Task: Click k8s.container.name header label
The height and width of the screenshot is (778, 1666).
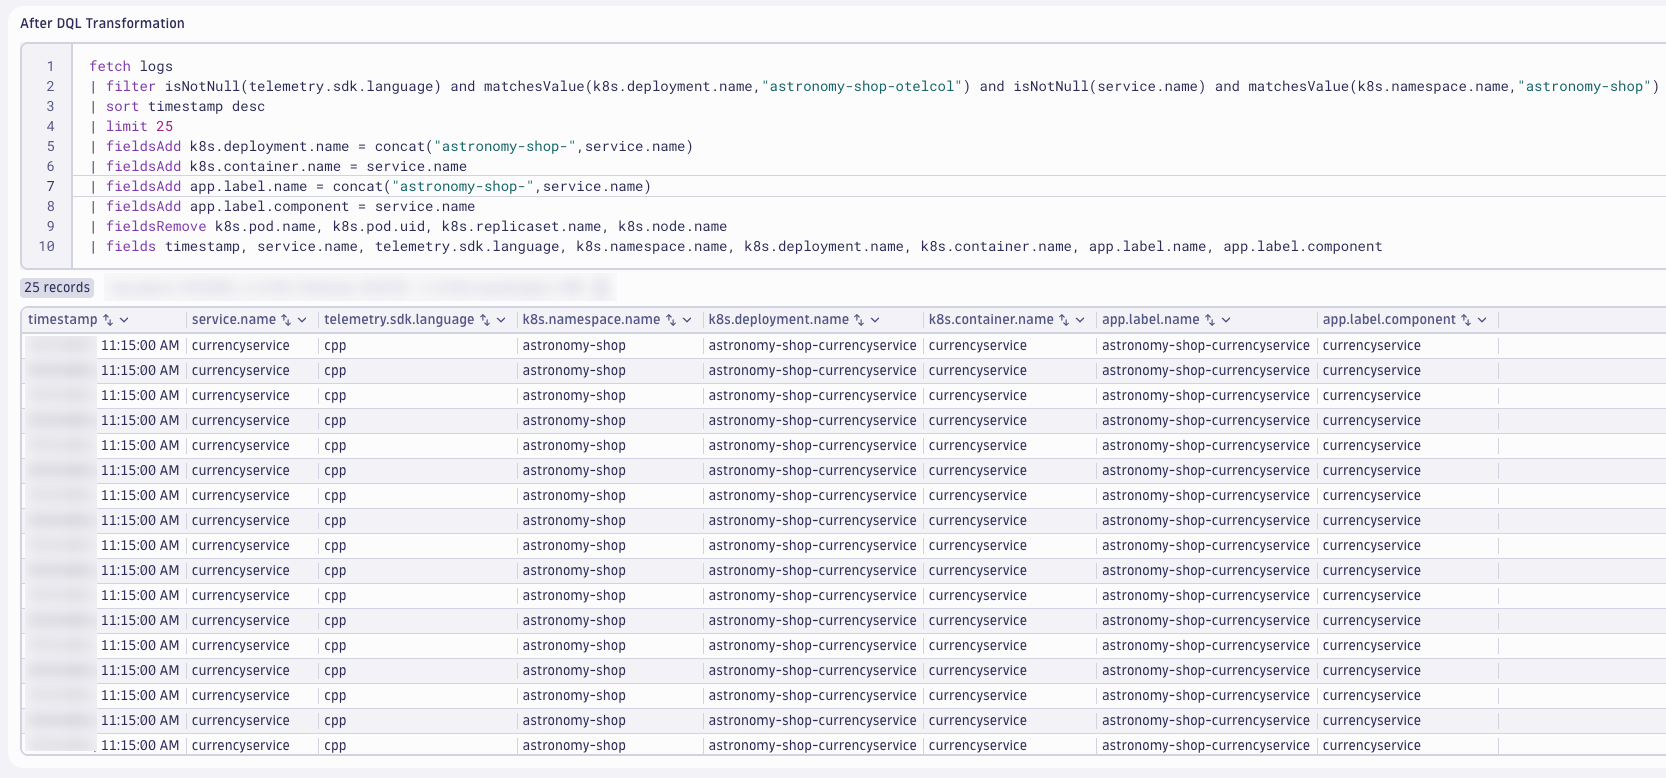Action: pyautogui.click(x=991, y=320)
